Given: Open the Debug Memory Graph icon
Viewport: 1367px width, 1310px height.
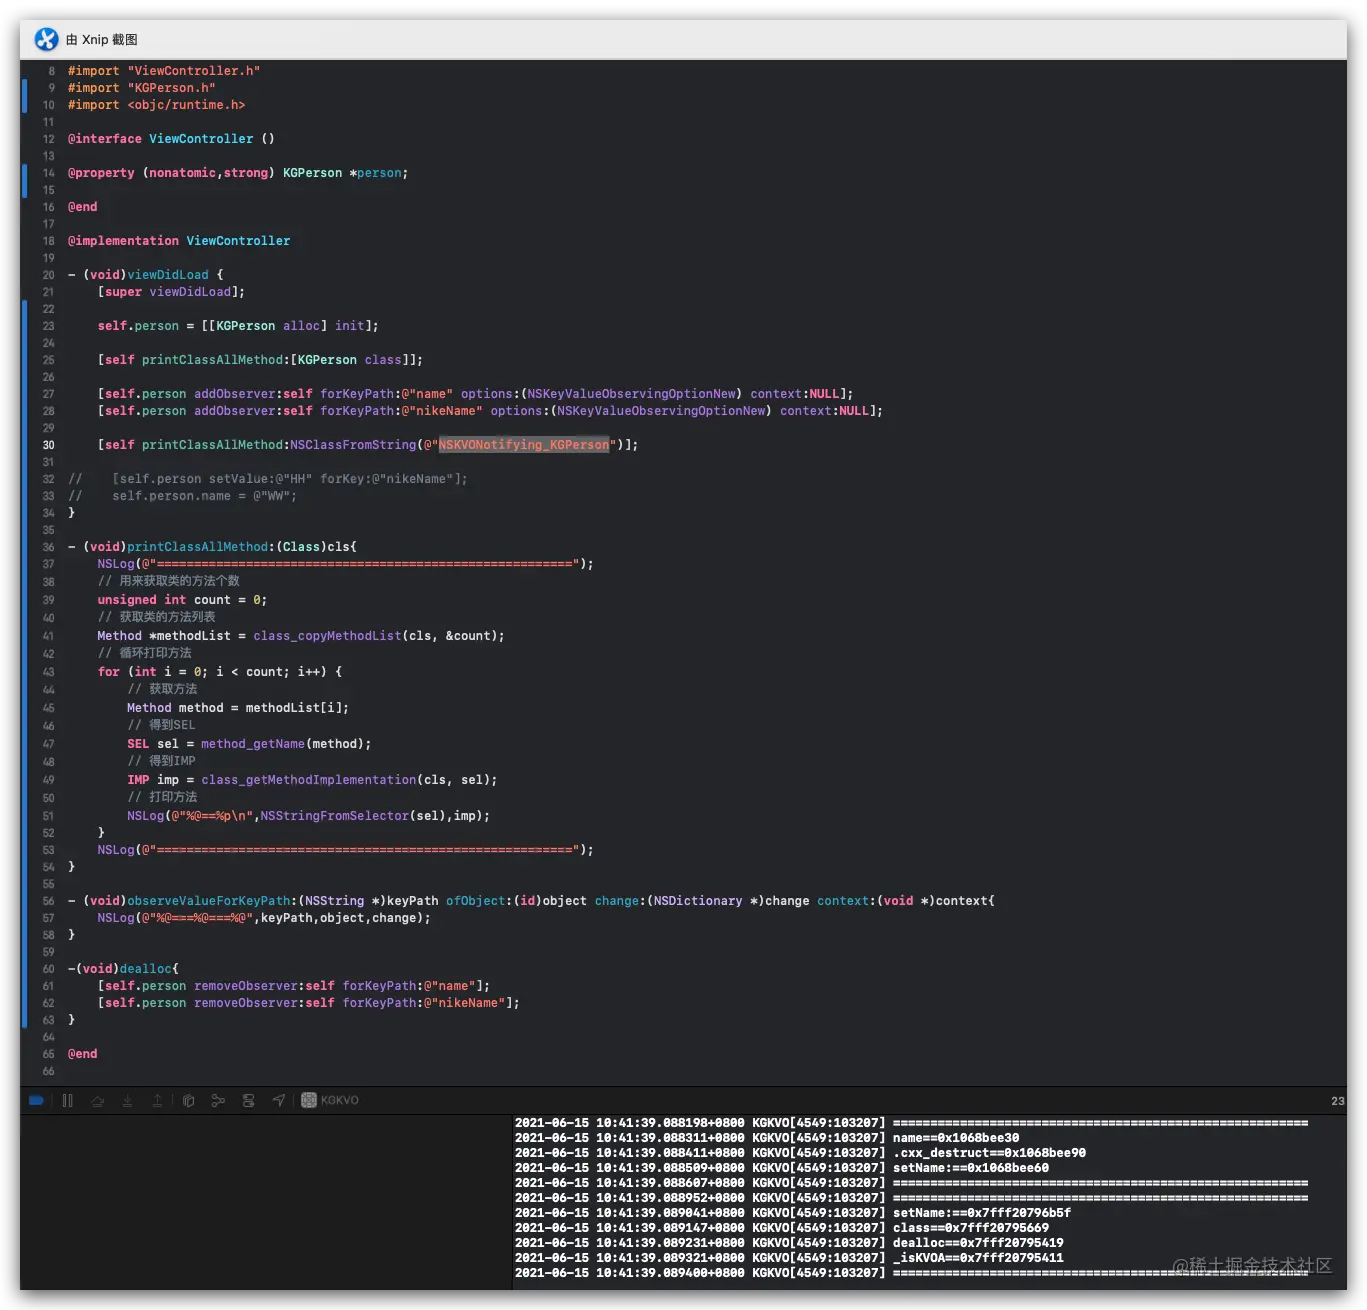Looking at the screenshot, I should (x=218, y=1100).
